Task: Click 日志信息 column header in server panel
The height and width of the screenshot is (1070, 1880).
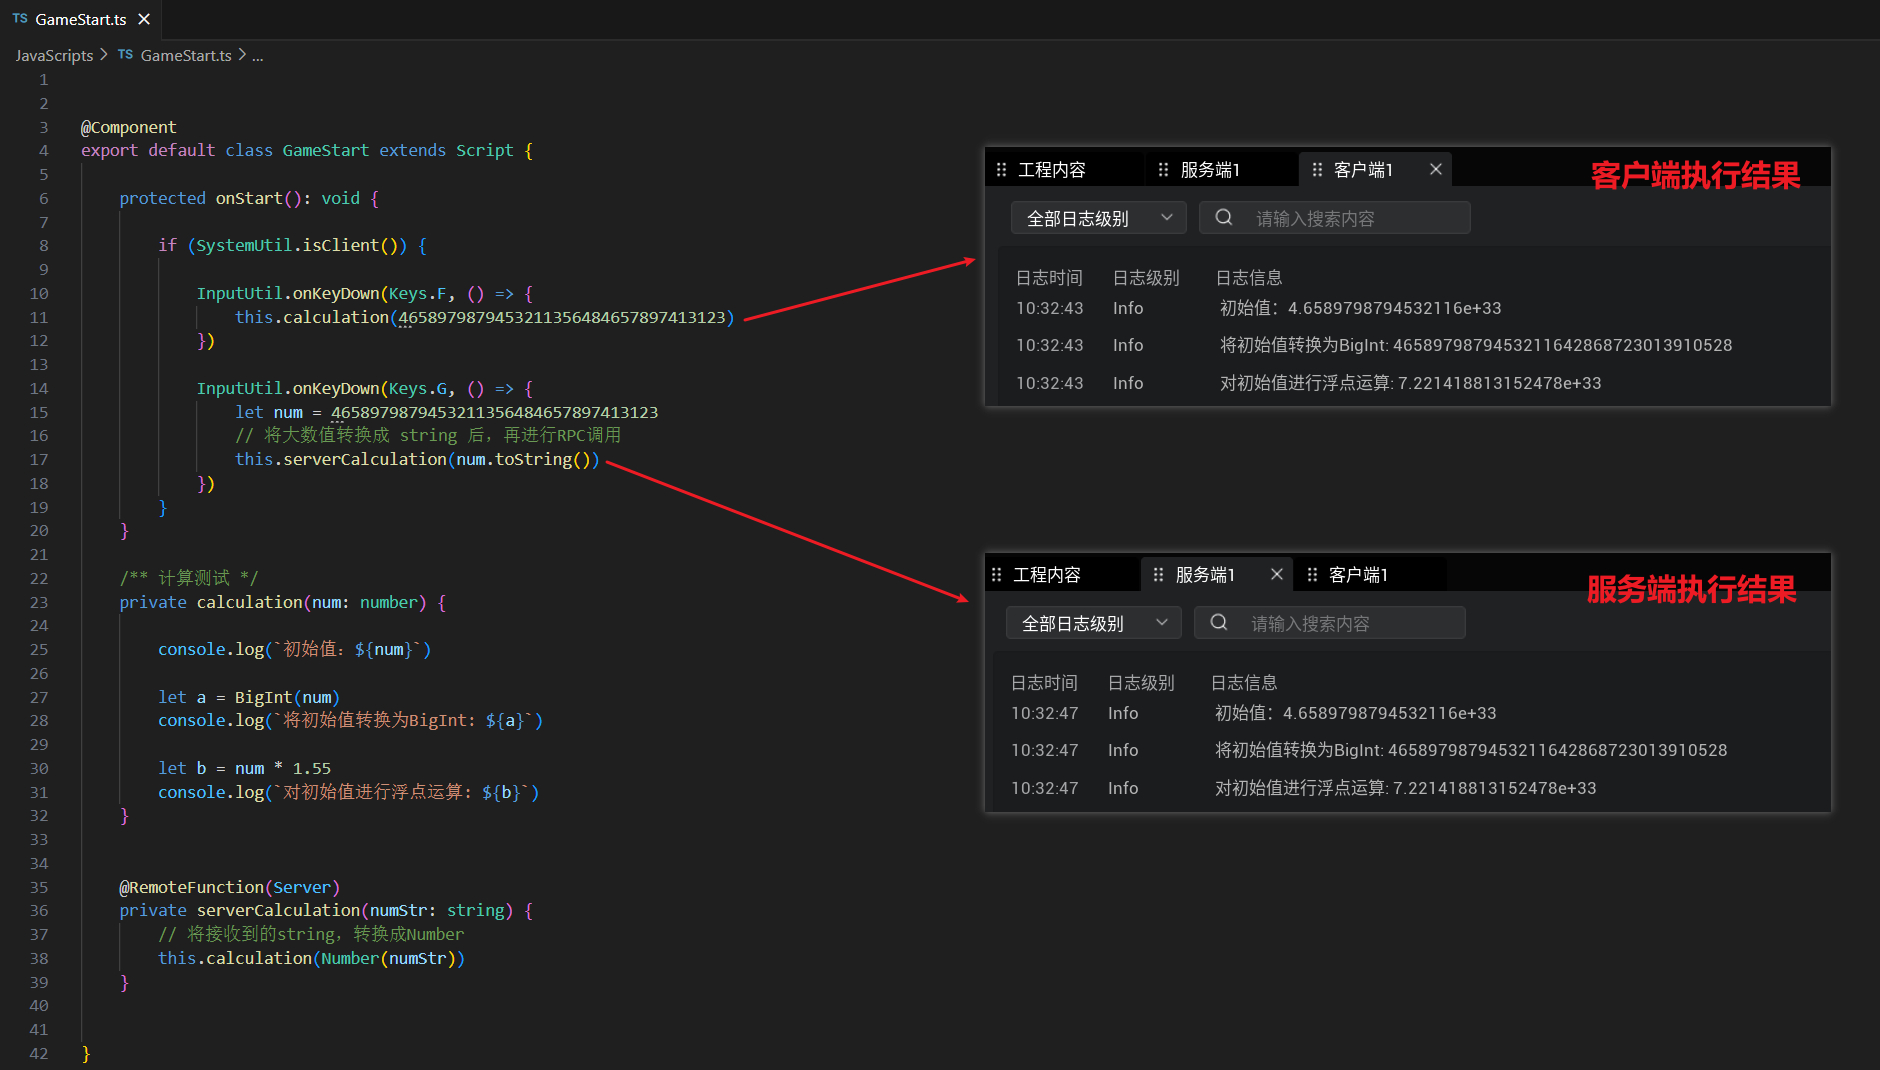Action: 1244,683
